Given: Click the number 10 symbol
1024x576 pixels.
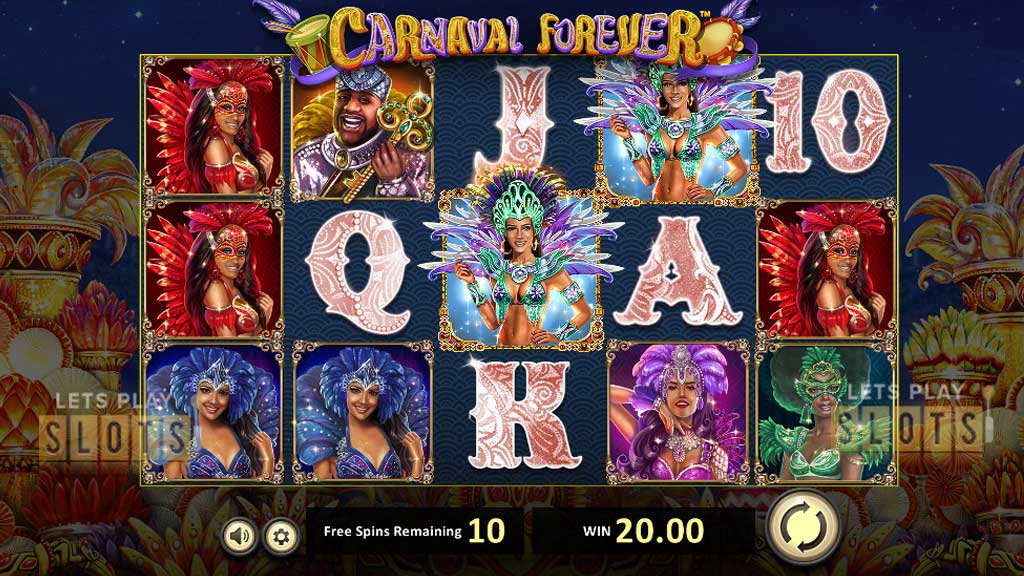Looking at the screenshot, I should (827, 123).
